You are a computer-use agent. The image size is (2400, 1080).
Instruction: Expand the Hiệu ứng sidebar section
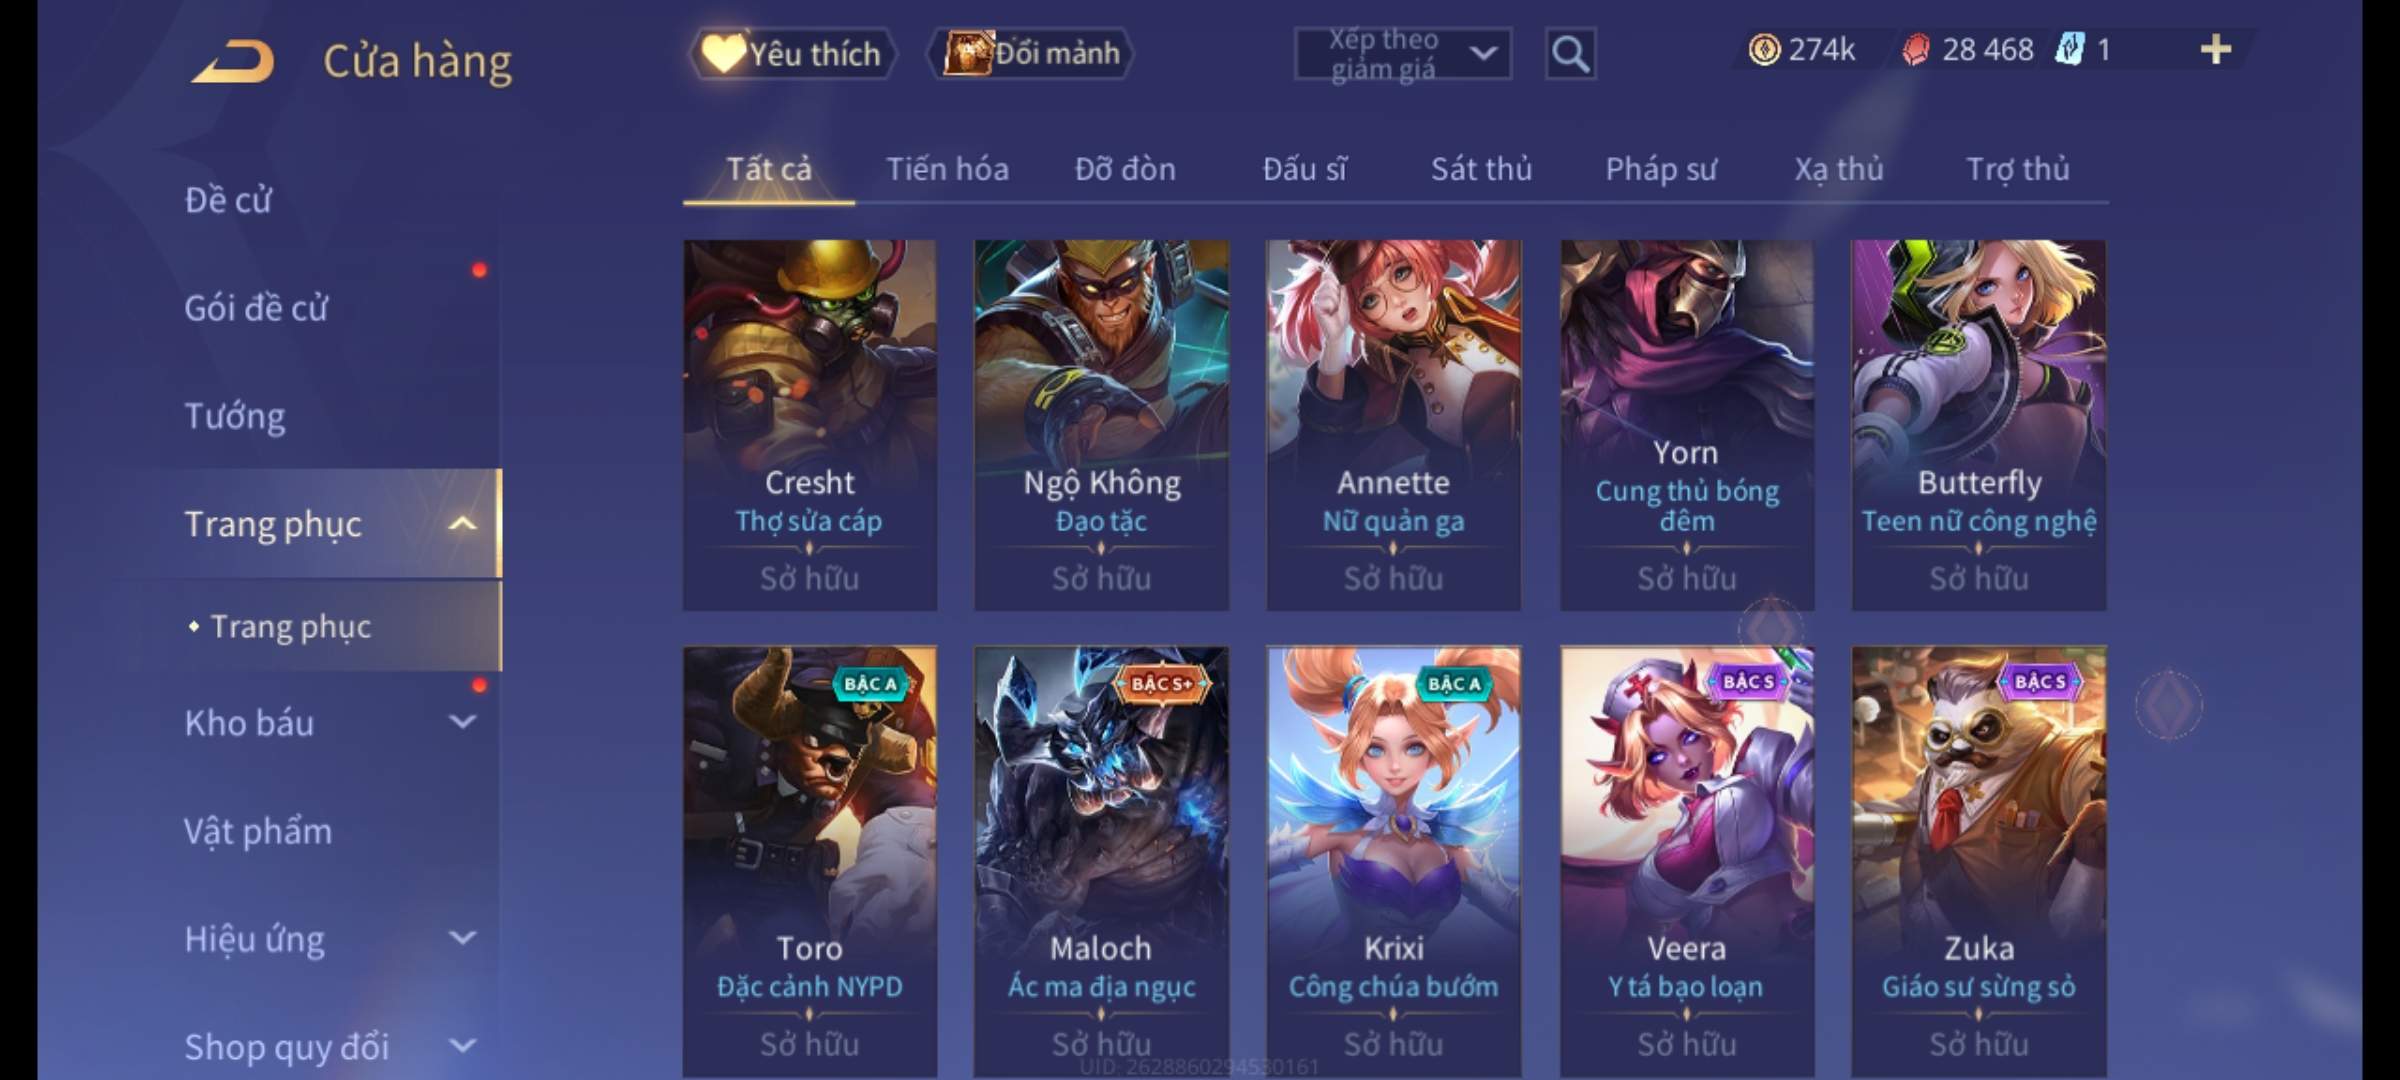(x=462, y=937)
